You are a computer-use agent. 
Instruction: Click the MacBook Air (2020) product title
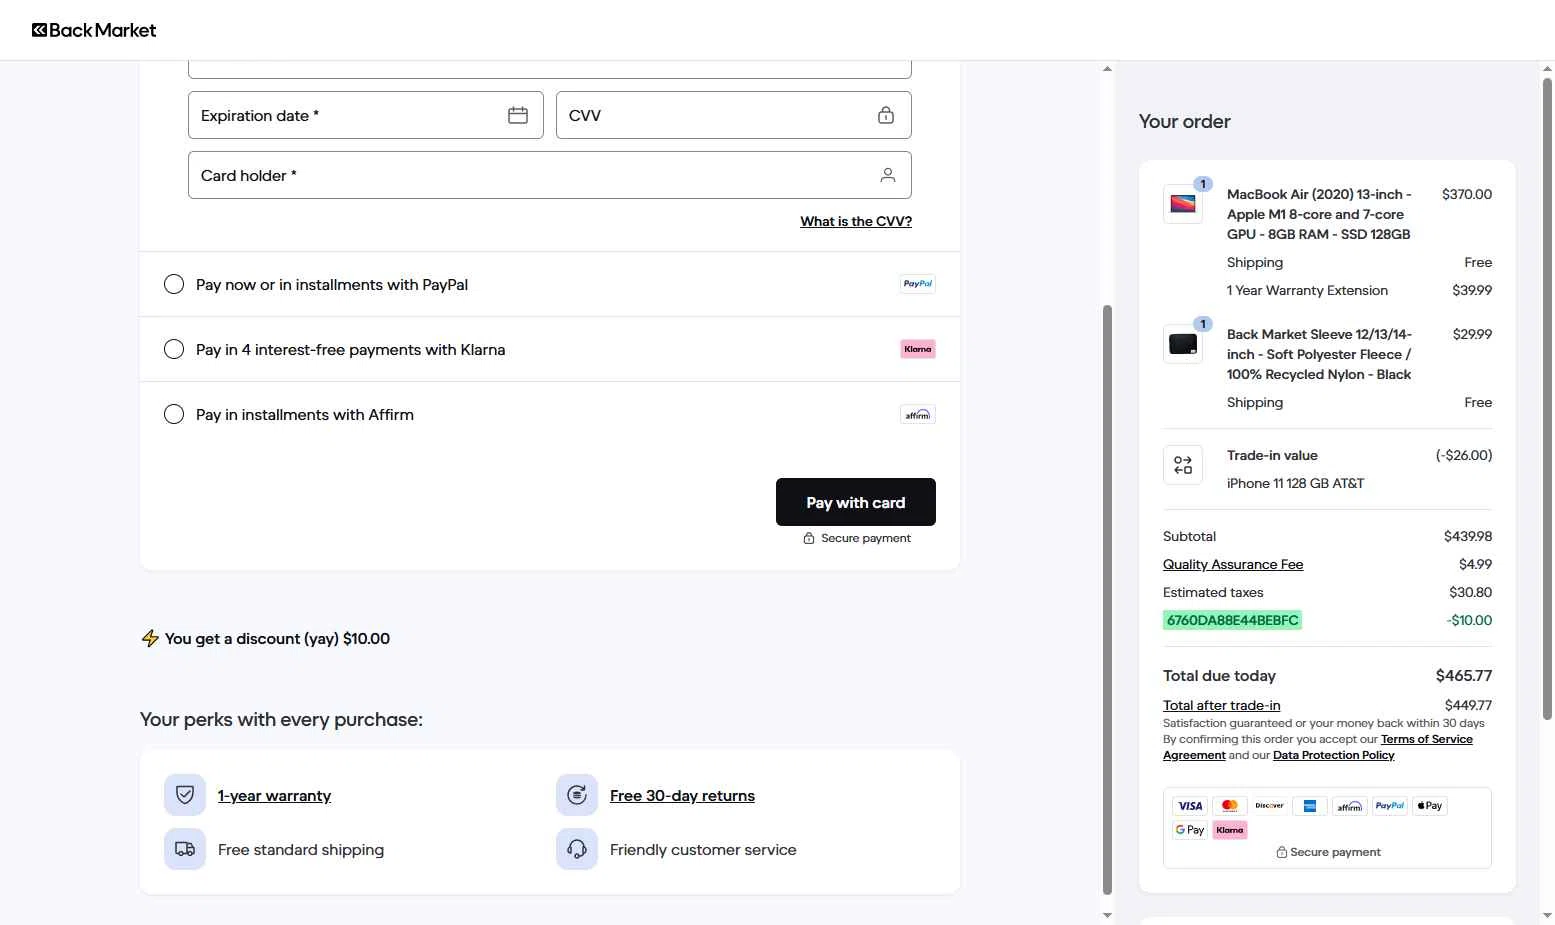click(x=1319, y=214)
